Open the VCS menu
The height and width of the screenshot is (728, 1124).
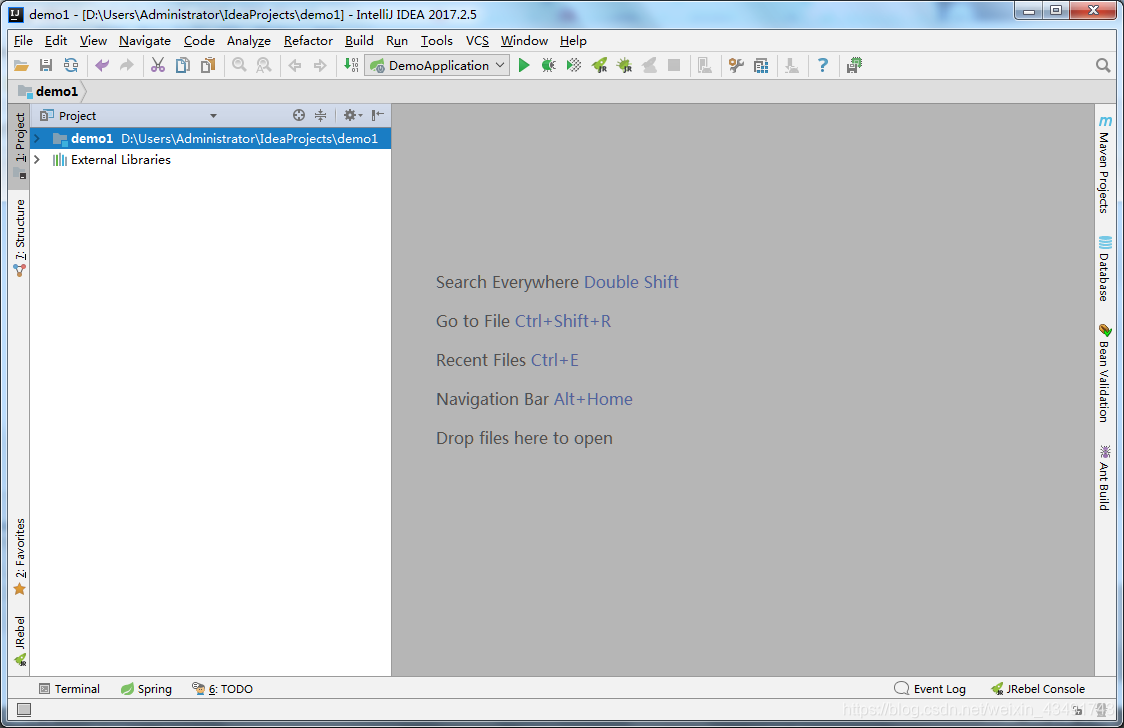(477, 41)
